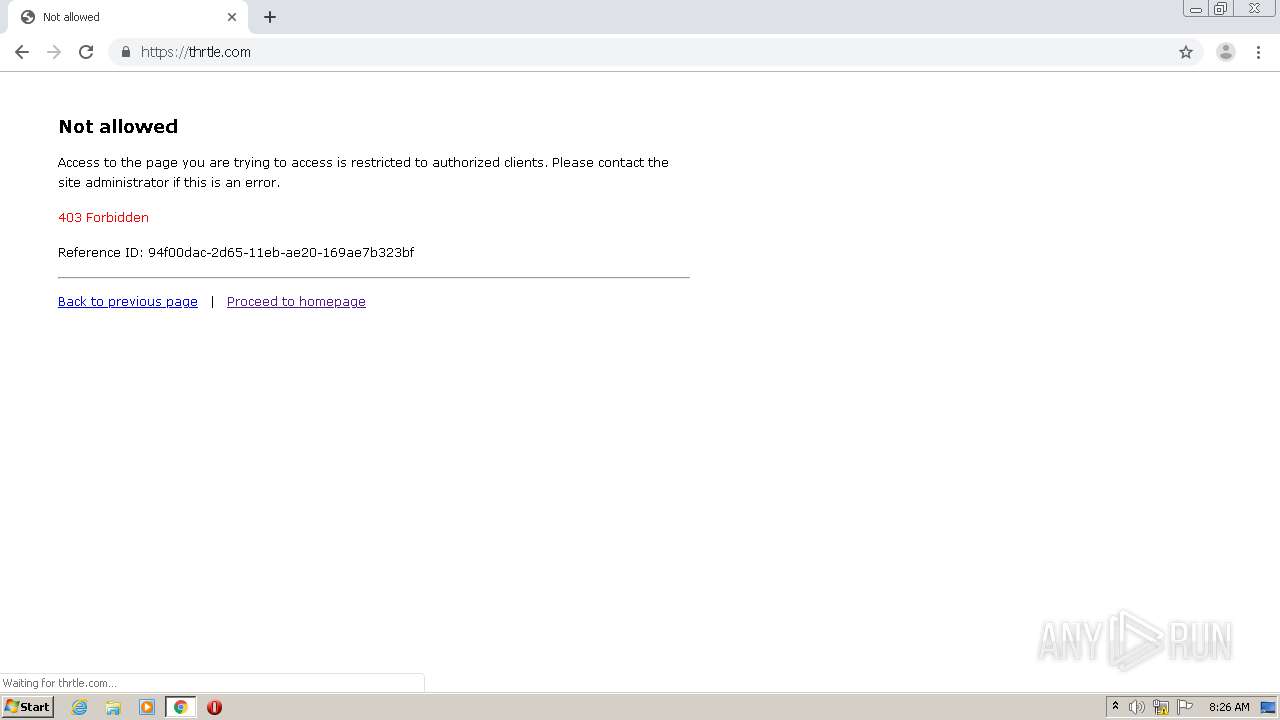Go back using the browser back arrow
Image resolution: width=1280 pixels, height=720 pixels.
[22, 52]
